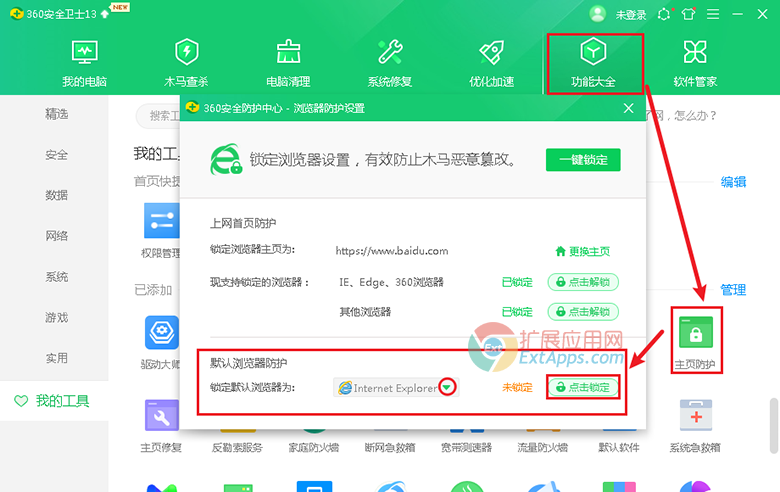Open the 主页防护 tool icon
780x492 pixels.
(696, 332)
